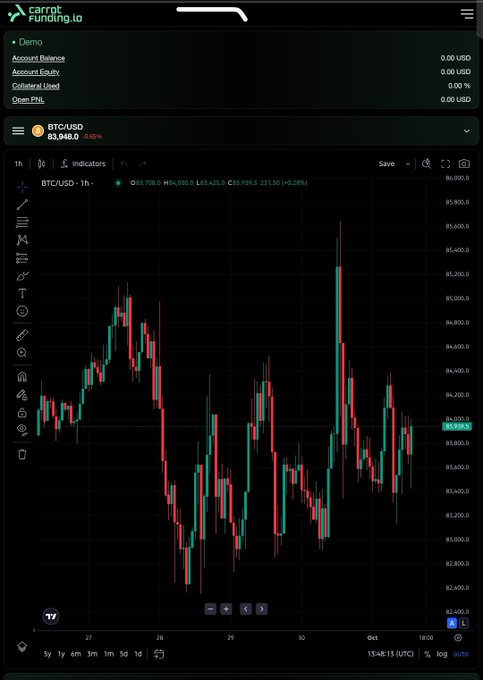Select the text annotation tool

point(22,294)
